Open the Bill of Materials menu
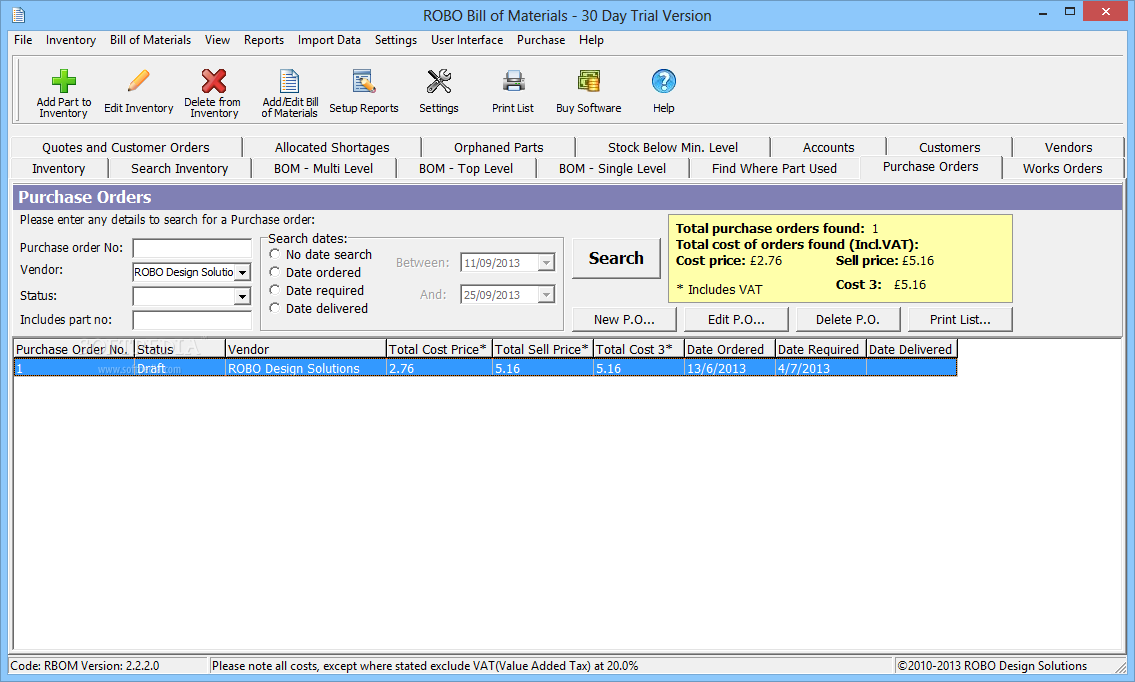Screen dimensions: 1135x682 [151, 40]
